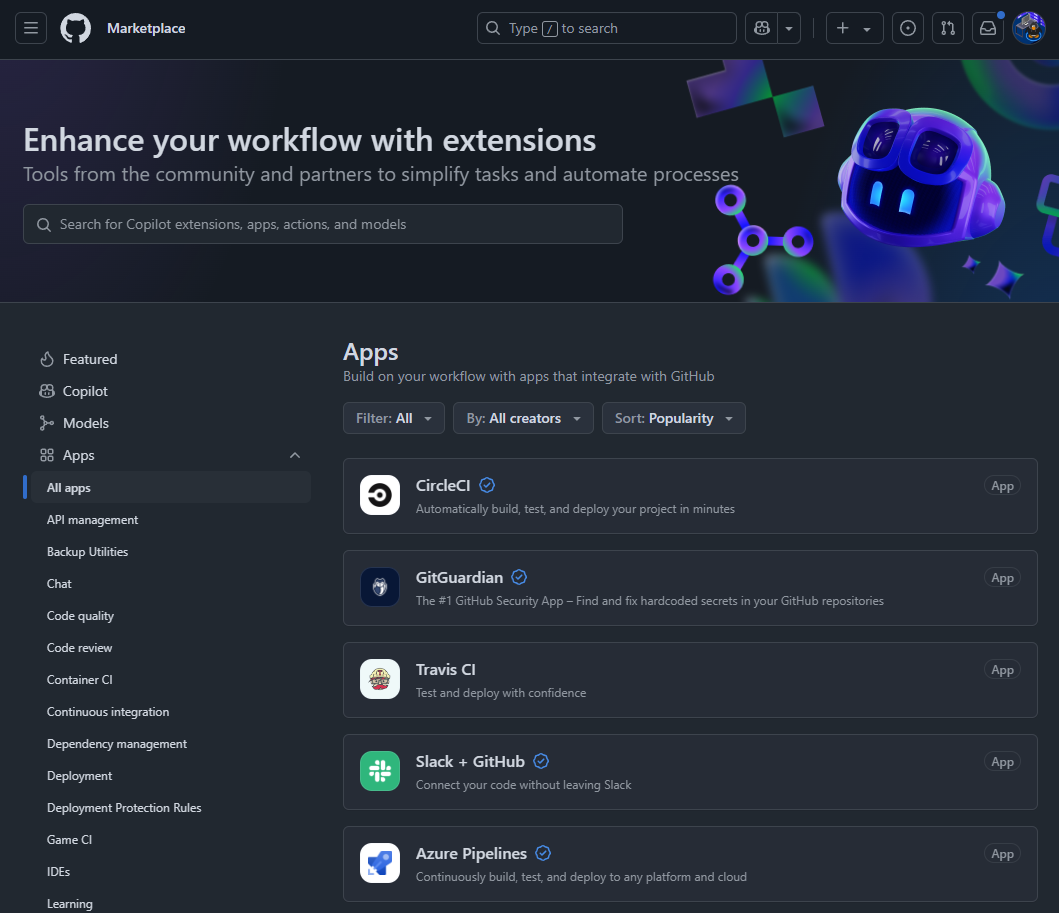Open the Travis CI app title link
The width and height of the screenshot is (1059, 913).
click(446, 669)
